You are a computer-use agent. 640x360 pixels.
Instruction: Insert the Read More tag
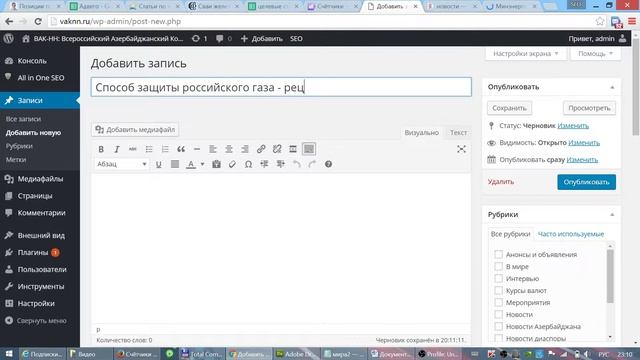(x=293, y=149)
